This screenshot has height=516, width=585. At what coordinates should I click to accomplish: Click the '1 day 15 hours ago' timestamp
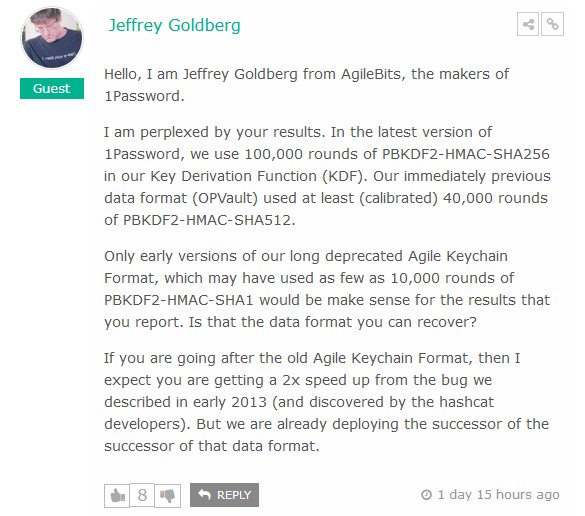pos(498,495)
